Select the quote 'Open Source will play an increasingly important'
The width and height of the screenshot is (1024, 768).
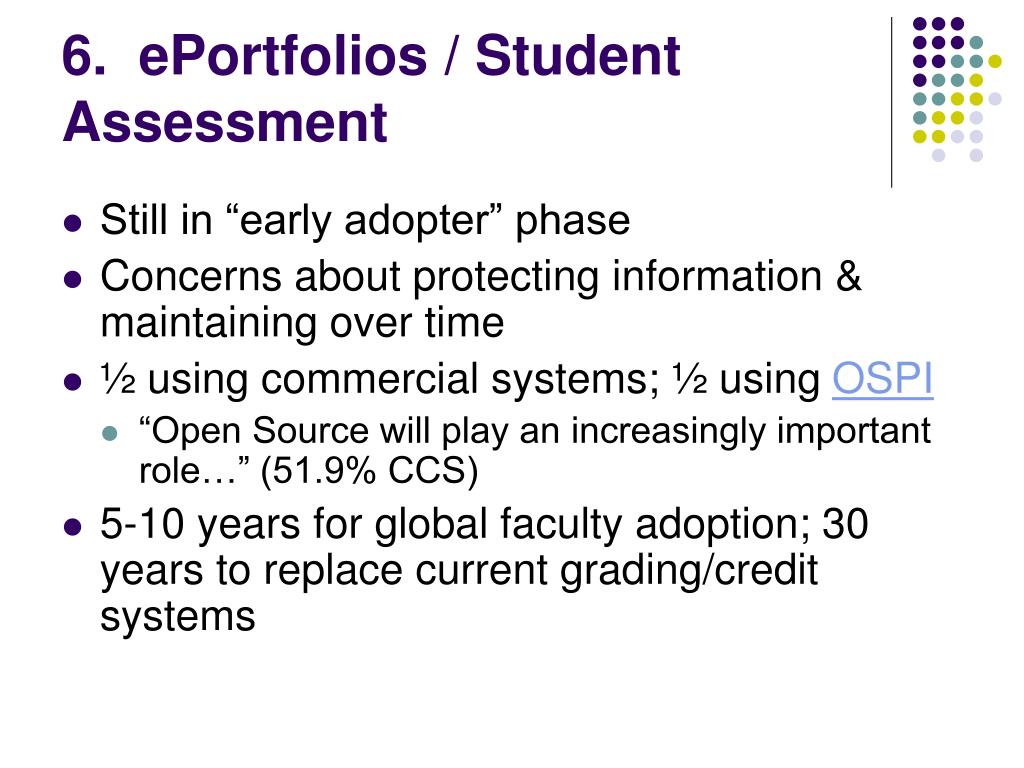[x=535, y=431]
